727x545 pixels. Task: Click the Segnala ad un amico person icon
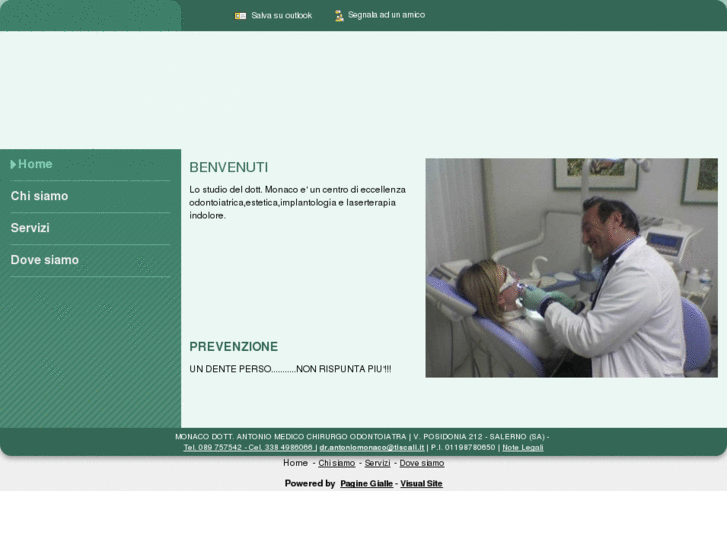339,16
